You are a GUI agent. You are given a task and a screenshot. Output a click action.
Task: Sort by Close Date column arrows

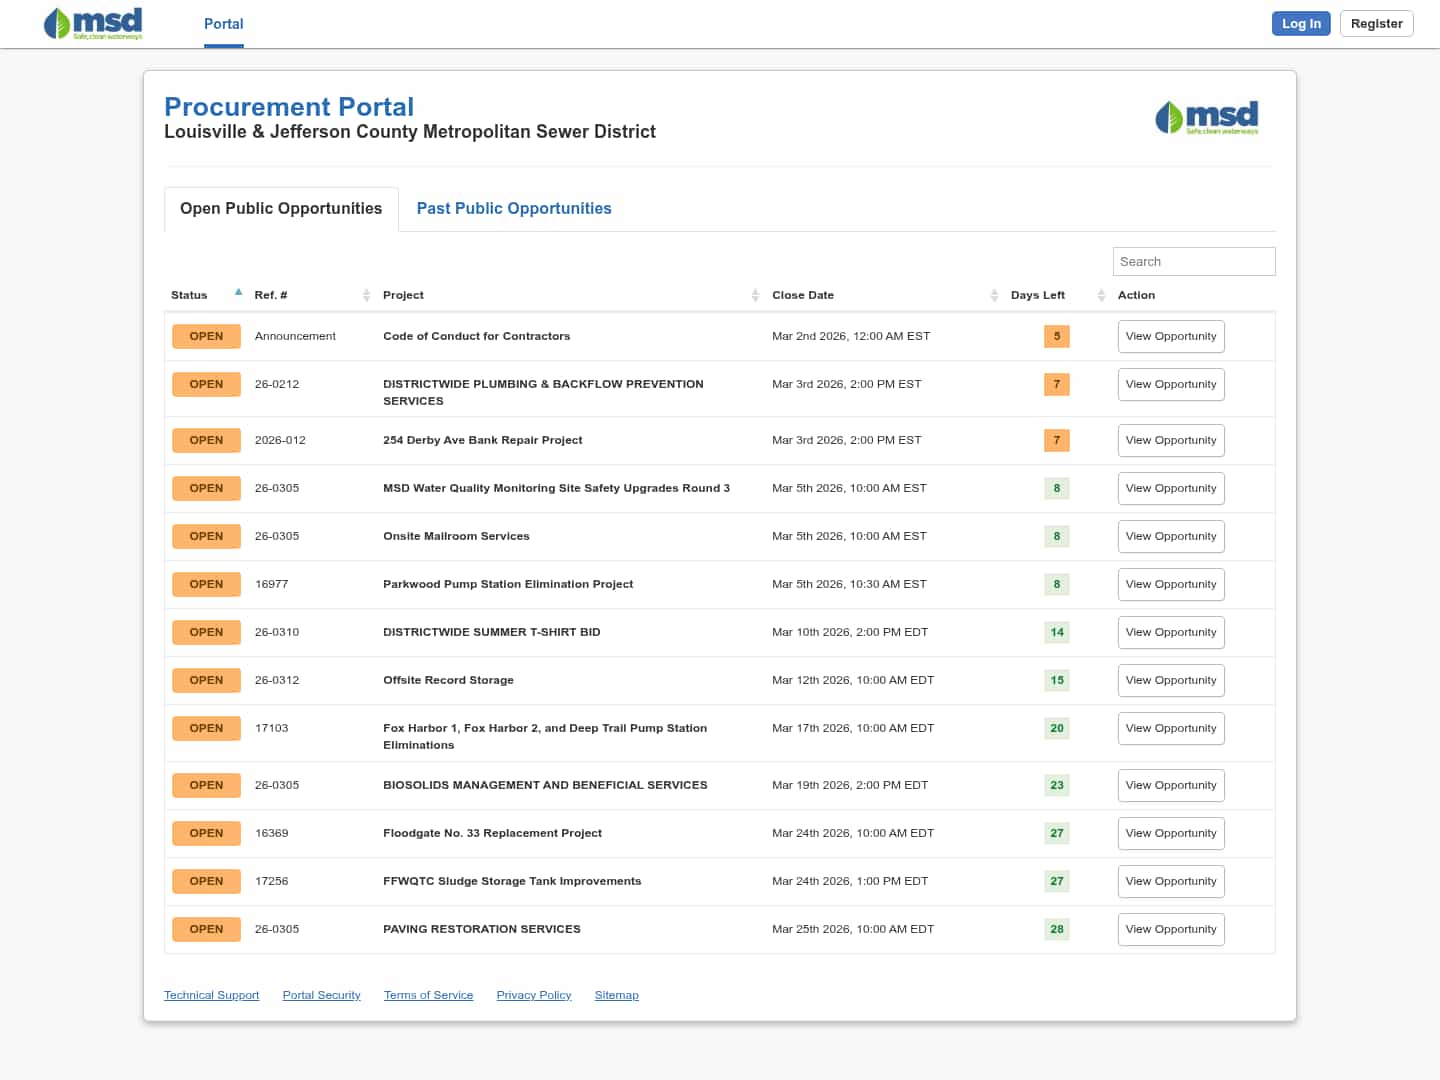[x=994, y=295]
